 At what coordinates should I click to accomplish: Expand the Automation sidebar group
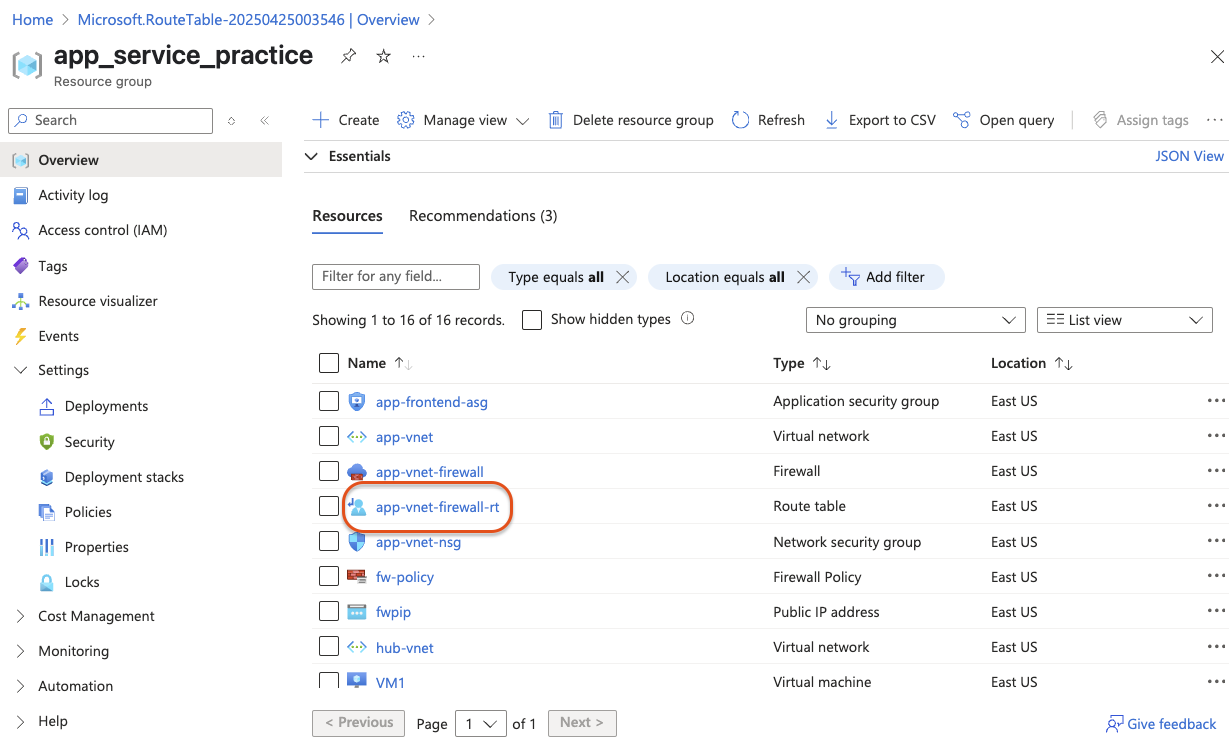(x=21, y=686)
